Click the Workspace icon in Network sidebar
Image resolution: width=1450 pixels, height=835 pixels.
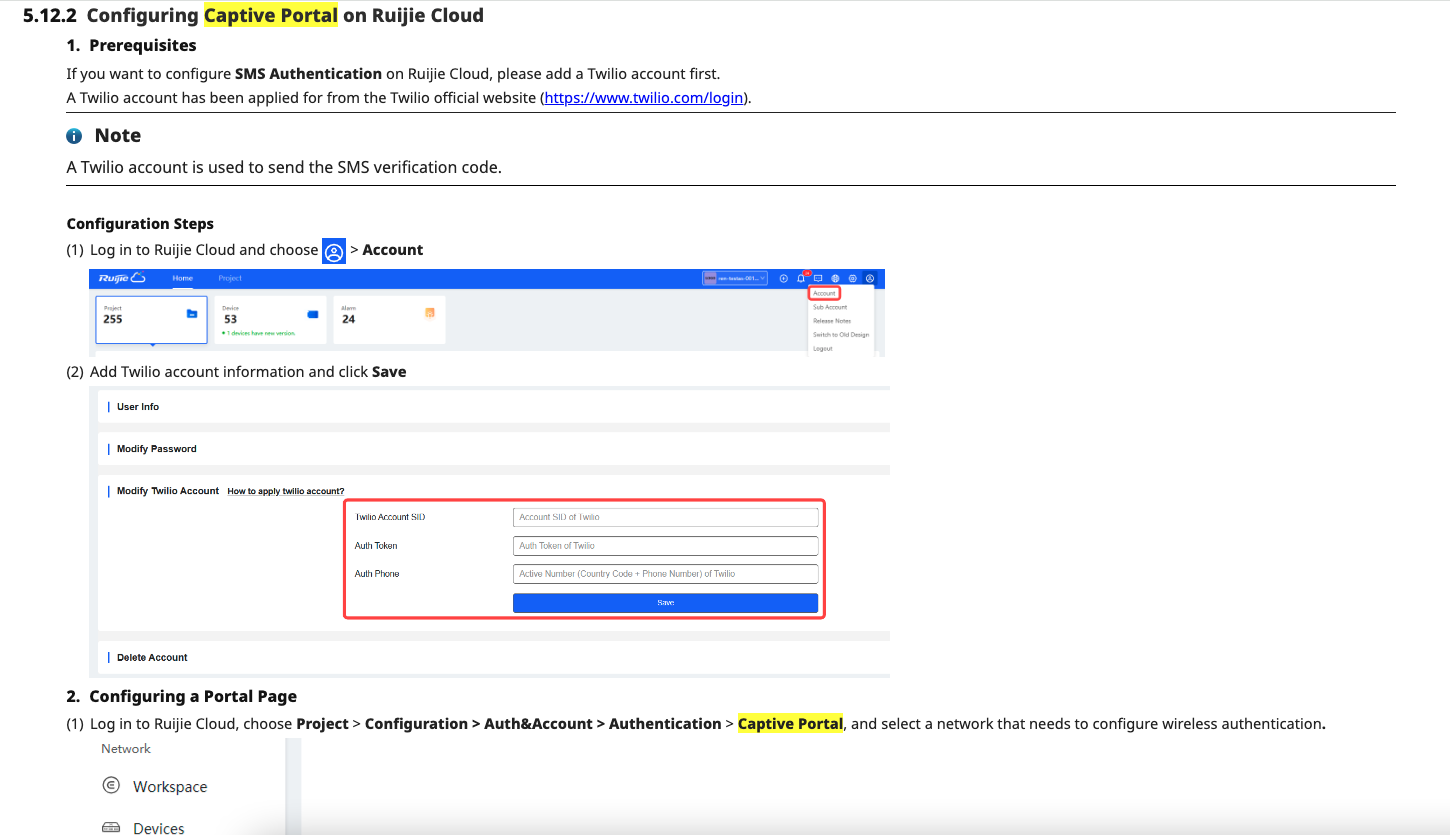(x=112, y=786)
